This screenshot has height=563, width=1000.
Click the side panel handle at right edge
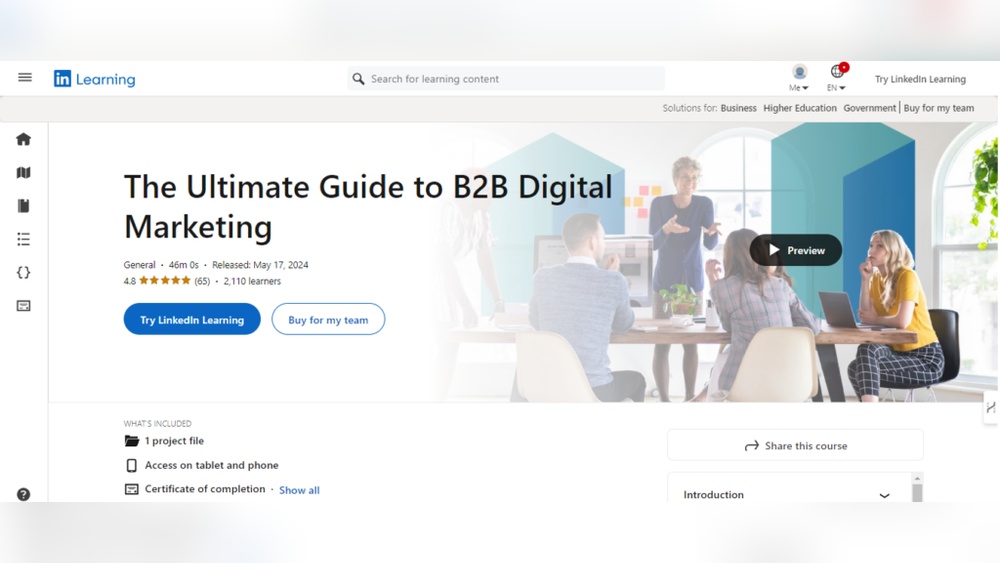click(x=990, y=407)
